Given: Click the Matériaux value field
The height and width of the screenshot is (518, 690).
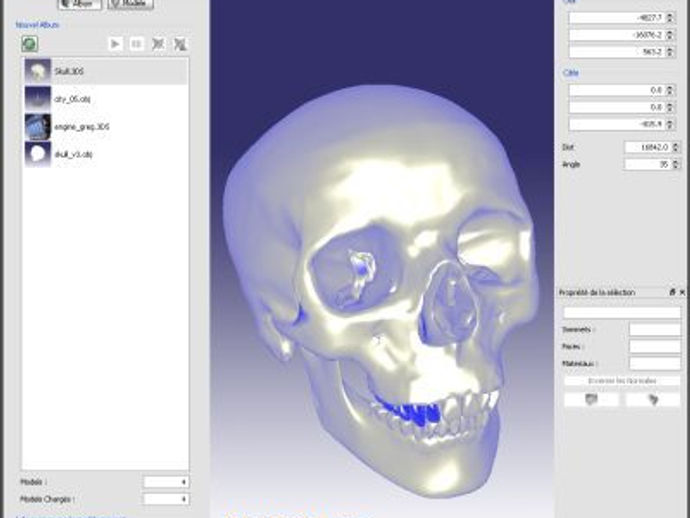Looking at the screenshot, I should [x=655, y=364].
